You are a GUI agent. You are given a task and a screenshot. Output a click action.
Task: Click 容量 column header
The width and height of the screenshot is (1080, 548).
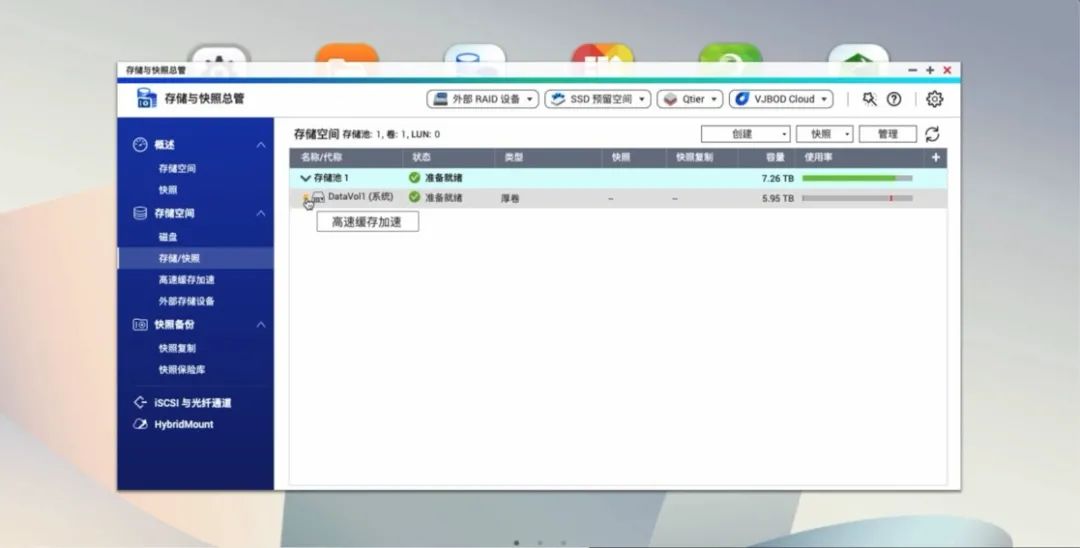[x=775, y=158]
